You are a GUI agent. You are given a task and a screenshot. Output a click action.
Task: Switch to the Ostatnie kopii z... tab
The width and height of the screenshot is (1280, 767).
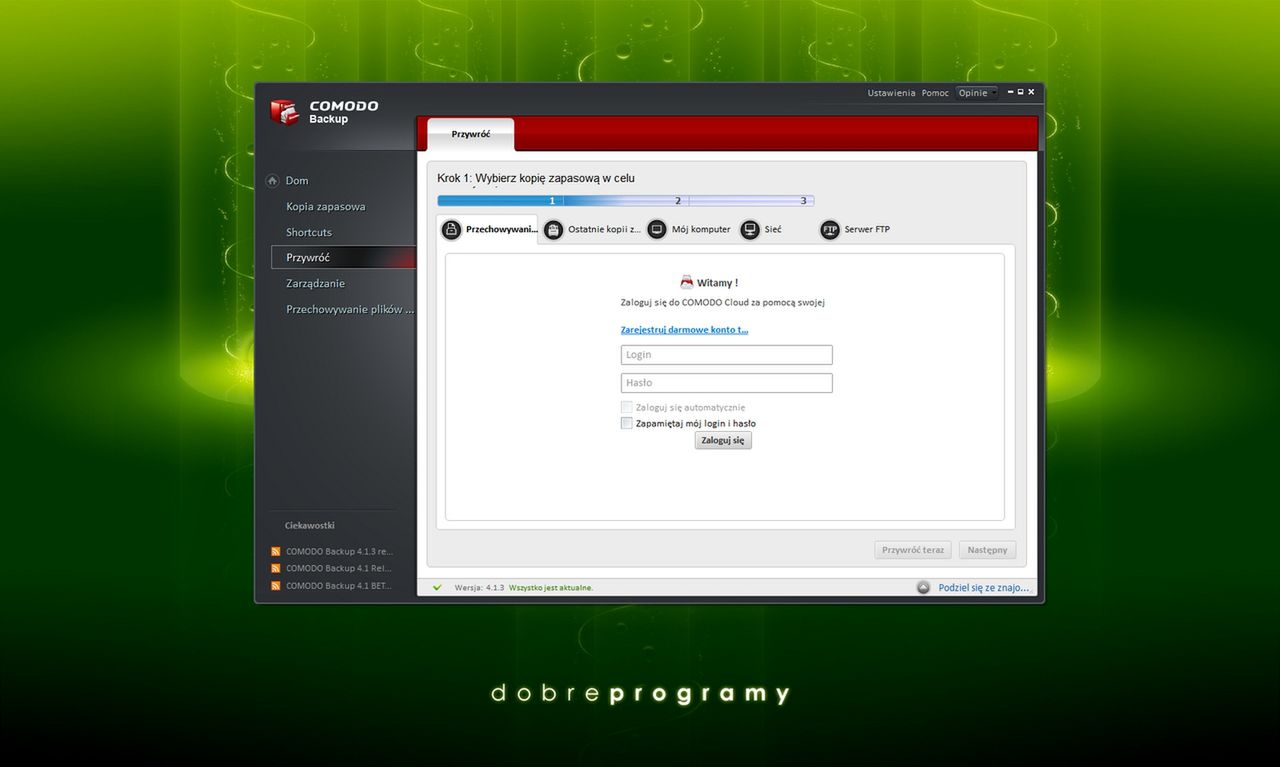[592, 230]
